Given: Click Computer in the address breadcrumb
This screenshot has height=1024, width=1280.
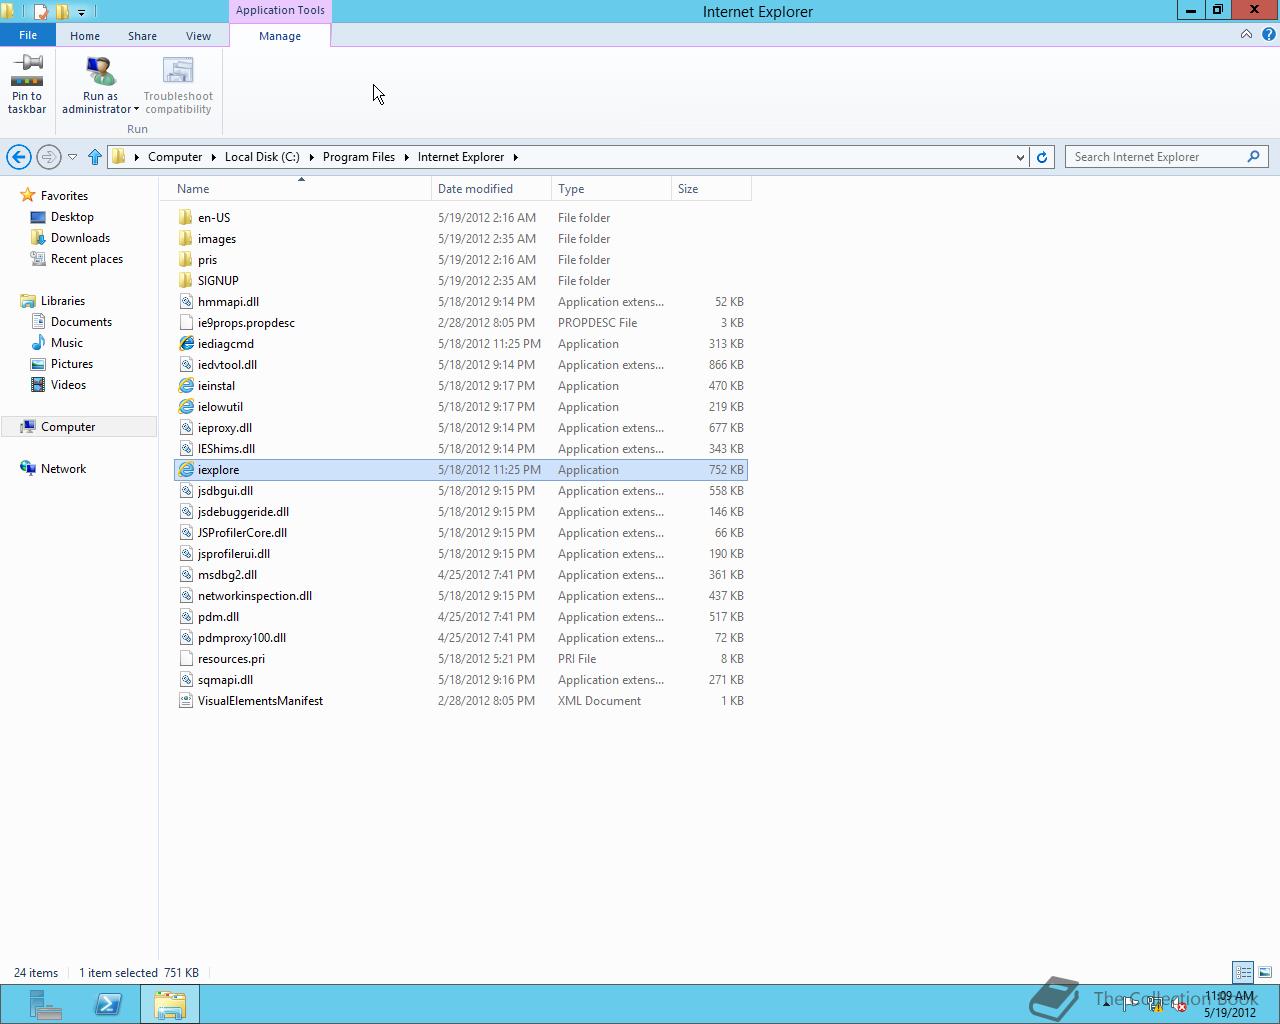Looking at the screenshot, I should coord(175,157).
